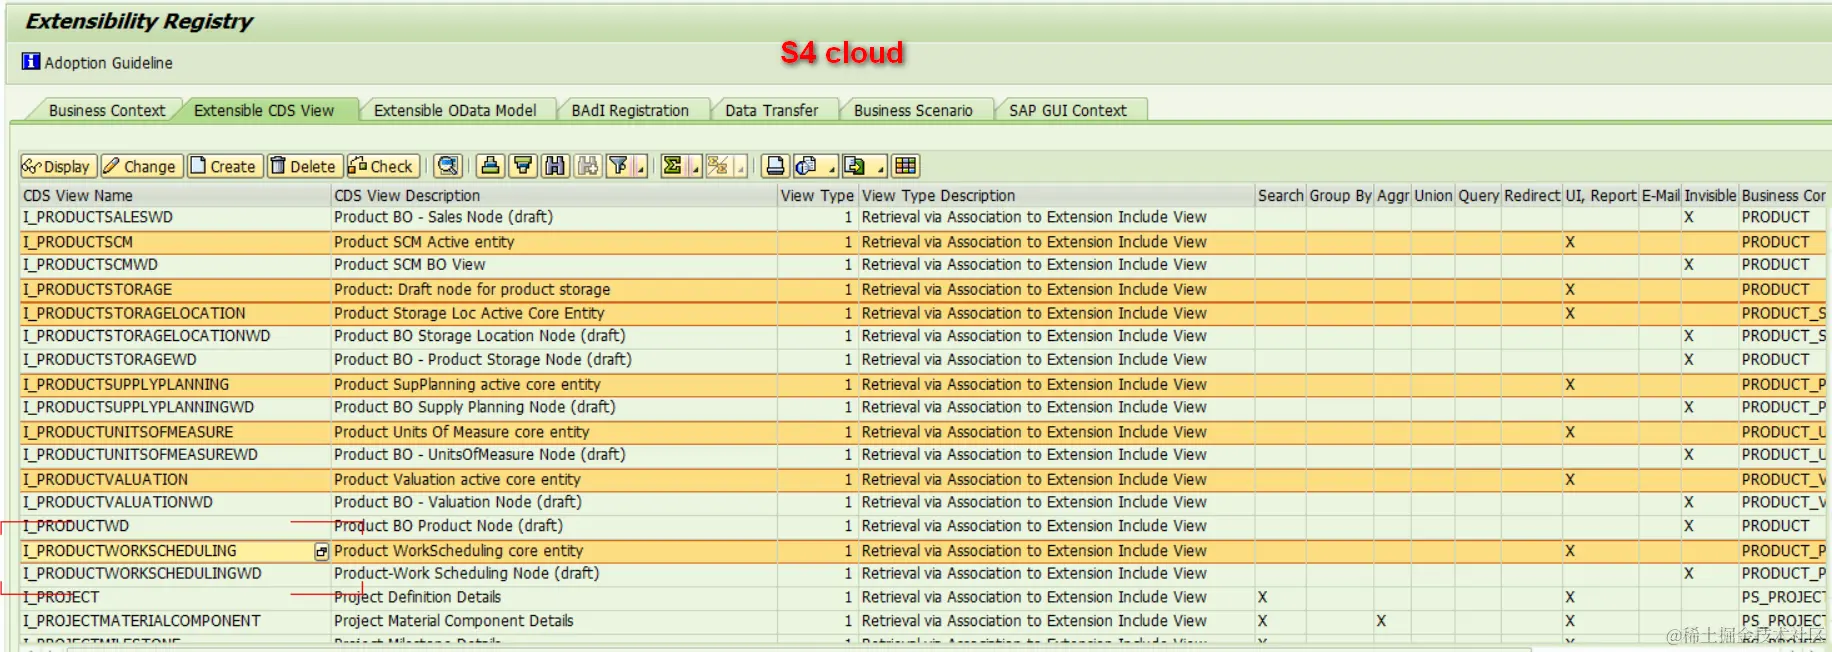
Task: Open the Extensible OData Model tab
Action: 455,110
